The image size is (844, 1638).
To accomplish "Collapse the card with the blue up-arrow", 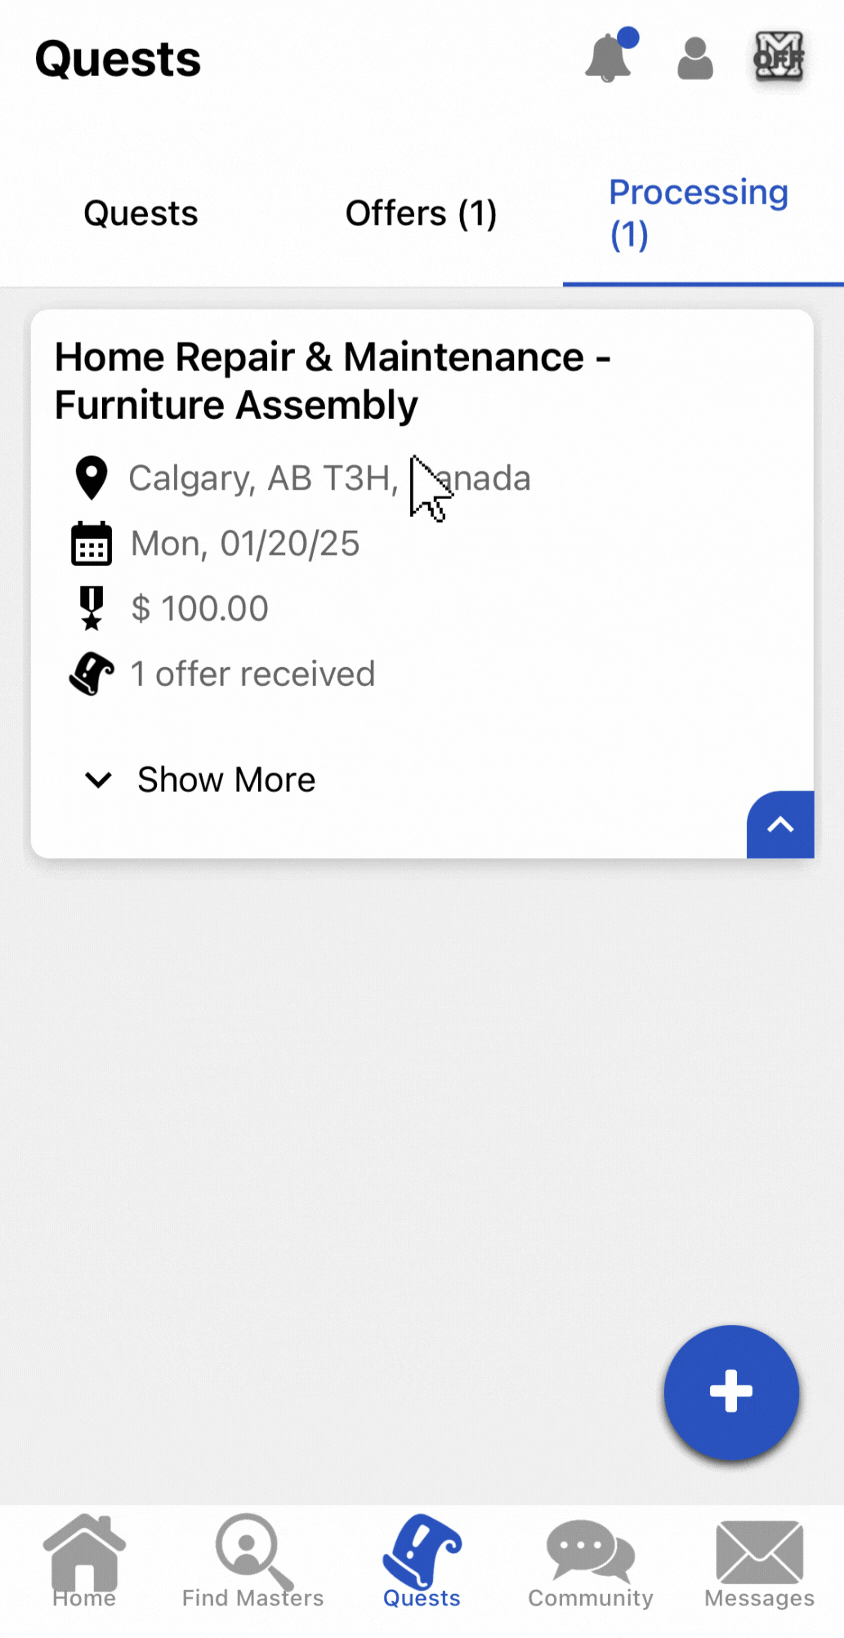I will [780, 825].
